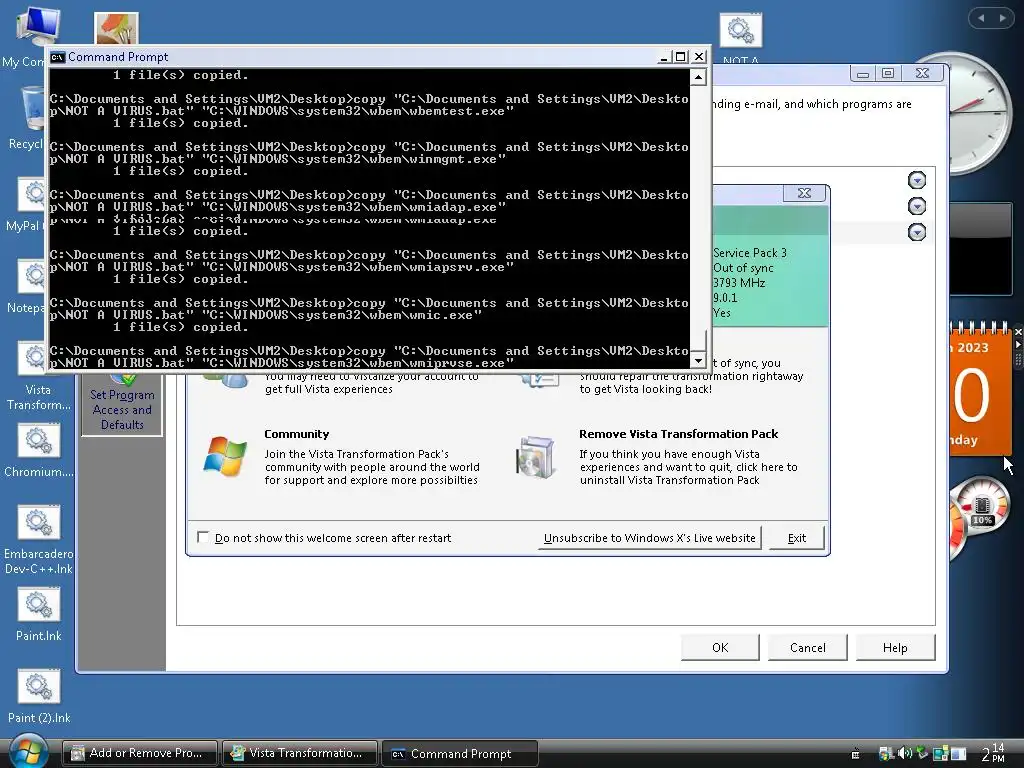1024x768 pixels.
Task: Switch to Vista Transformatio... taskbar button
Action: tap(299, 753)
